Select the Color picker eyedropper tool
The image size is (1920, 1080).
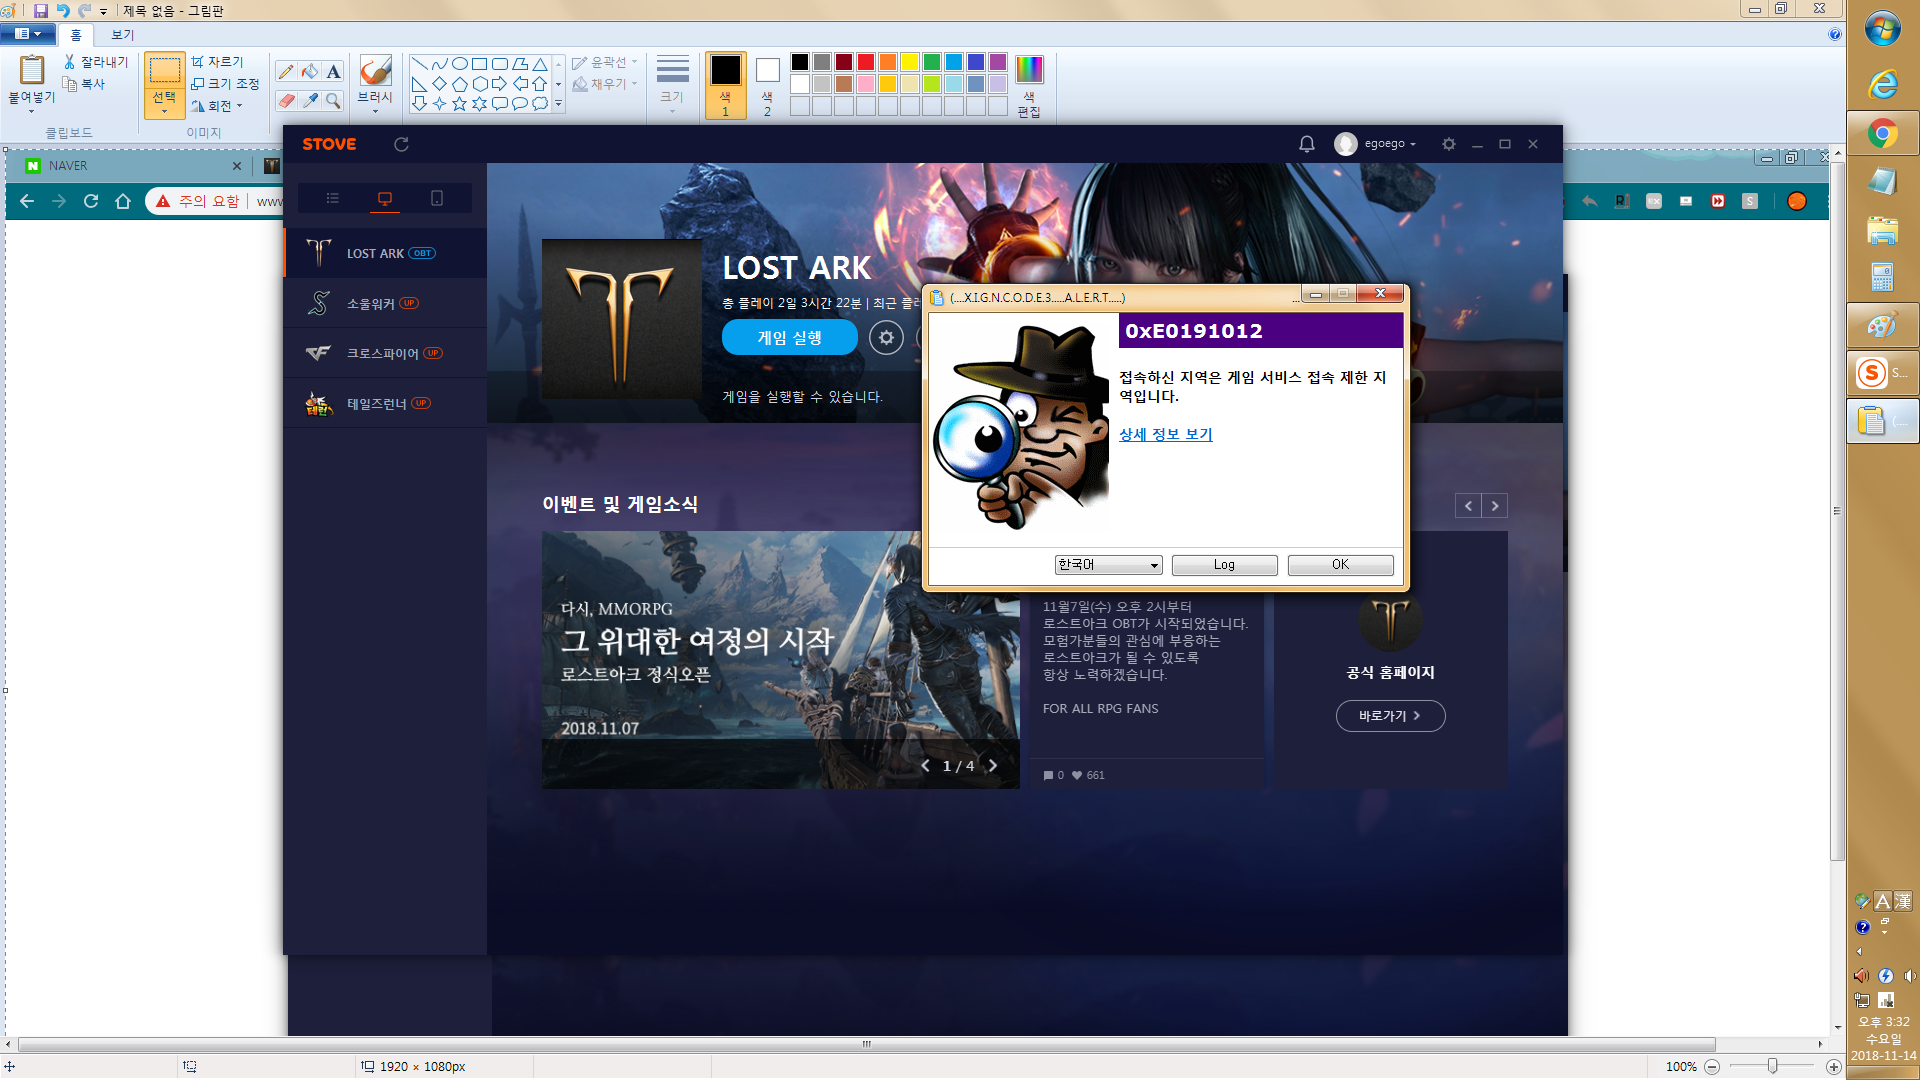[x=310, y=101]
